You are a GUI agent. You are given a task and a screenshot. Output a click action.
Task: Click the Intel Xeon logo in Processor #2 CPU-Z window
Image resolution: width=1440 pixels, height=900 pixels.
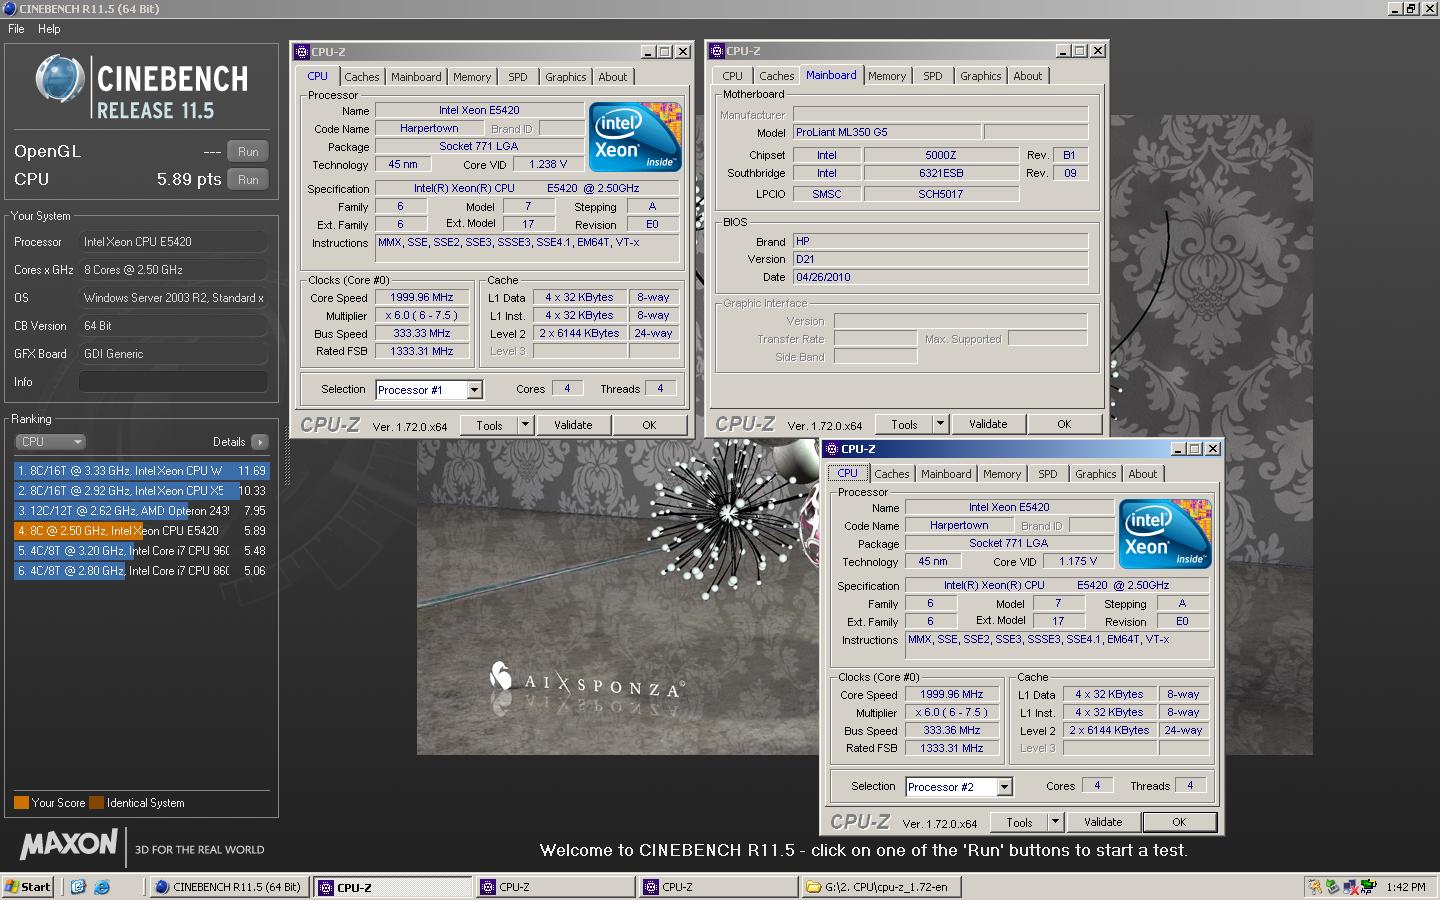coord(1165,534)
